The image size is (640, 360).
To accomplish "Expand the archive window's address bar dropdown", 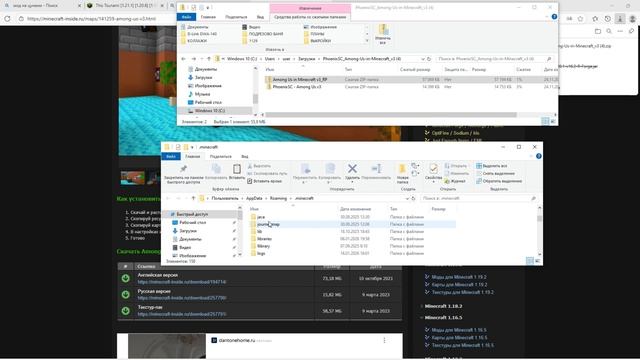I will (423, 59).
